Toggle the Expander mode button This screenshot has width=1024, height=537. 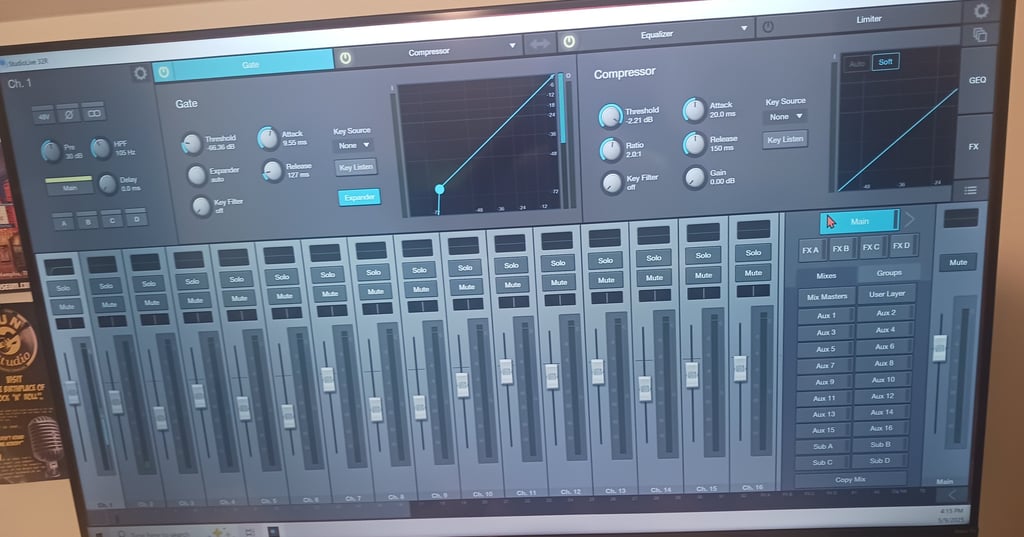click(359, 197)
